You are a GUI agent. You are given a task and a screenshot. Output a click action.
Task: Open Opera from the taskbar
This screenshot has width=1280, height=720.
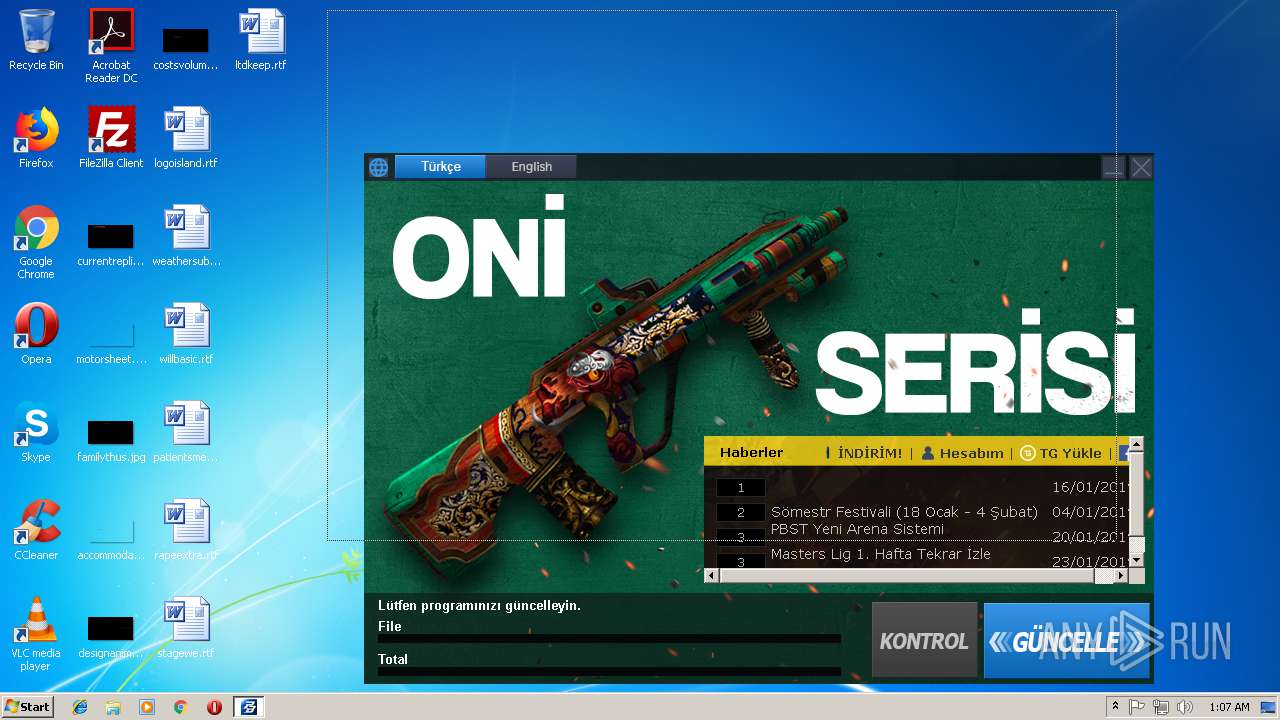(214, 707)
